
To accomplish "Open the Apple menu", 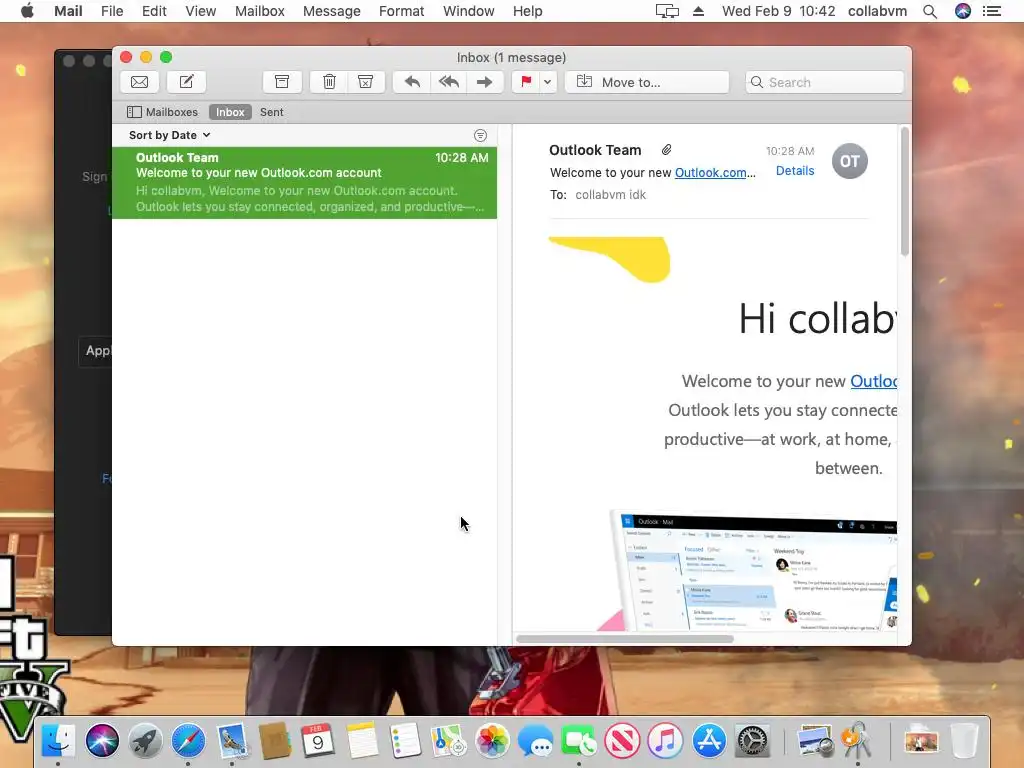I will (x=27, y=11).
